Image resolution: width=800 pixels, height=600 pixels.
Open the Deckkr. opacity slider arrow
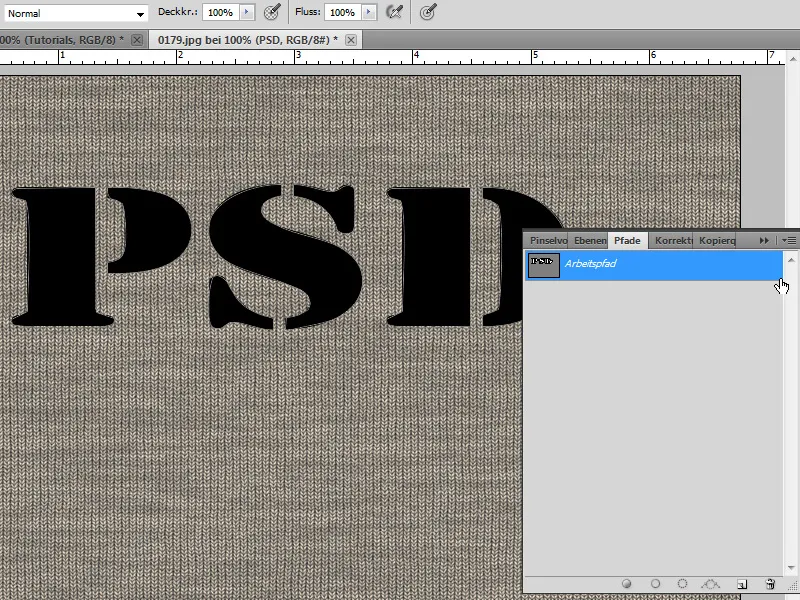(247, 13)
